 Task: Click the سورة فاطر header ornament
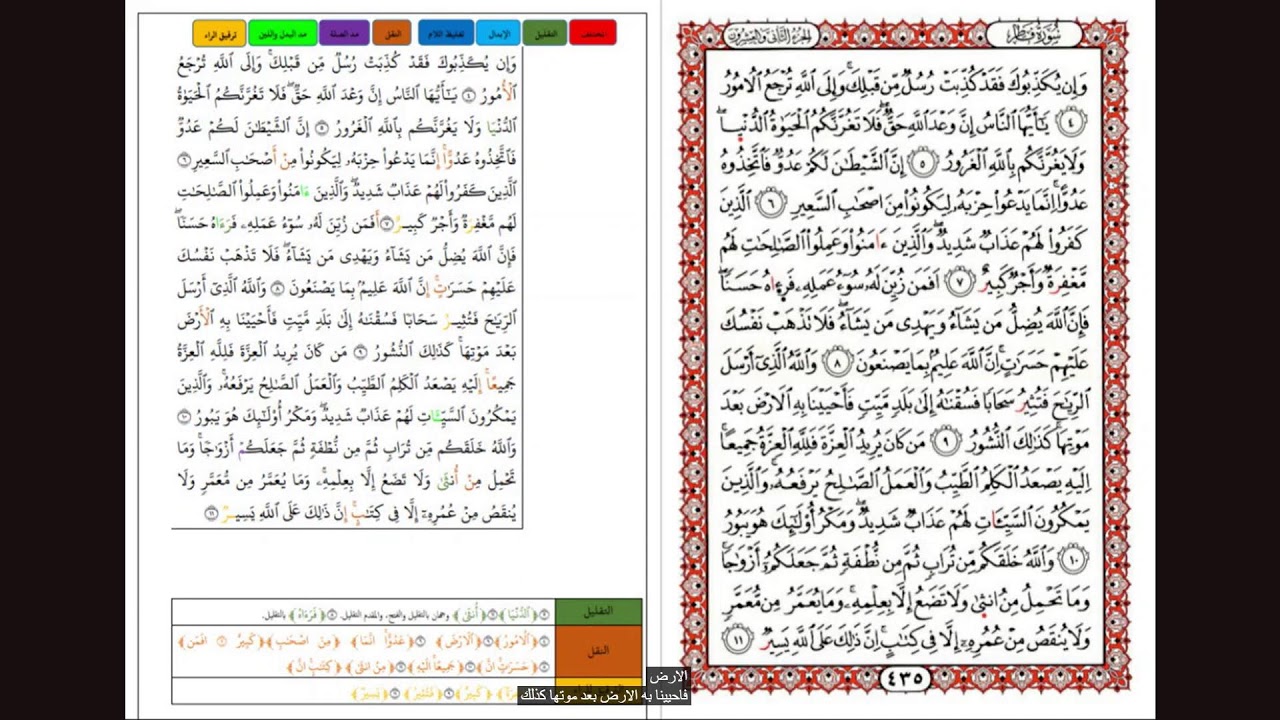[1036, 36]
